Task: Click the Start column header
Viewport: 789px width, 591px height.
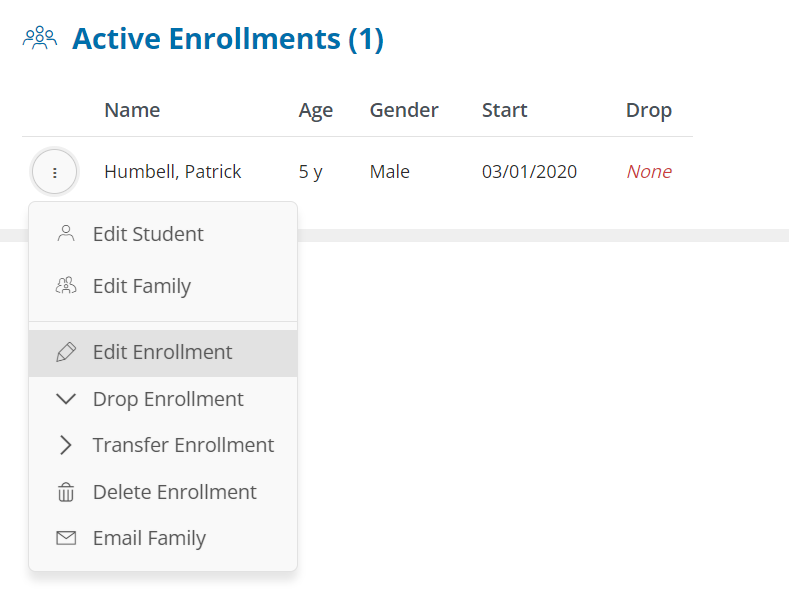Action: (x=505, y=110)
